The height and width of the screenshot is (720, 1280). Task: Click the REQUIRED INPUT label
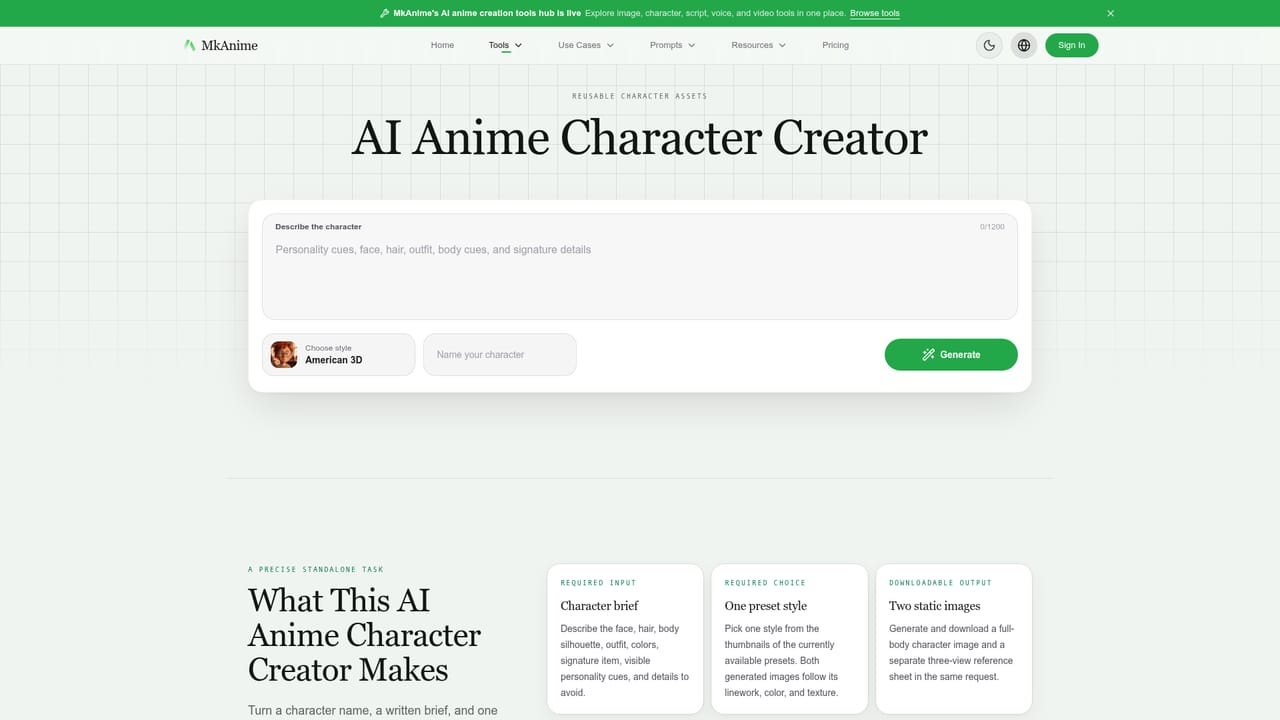pyautogui.click(x=598, y=582)
